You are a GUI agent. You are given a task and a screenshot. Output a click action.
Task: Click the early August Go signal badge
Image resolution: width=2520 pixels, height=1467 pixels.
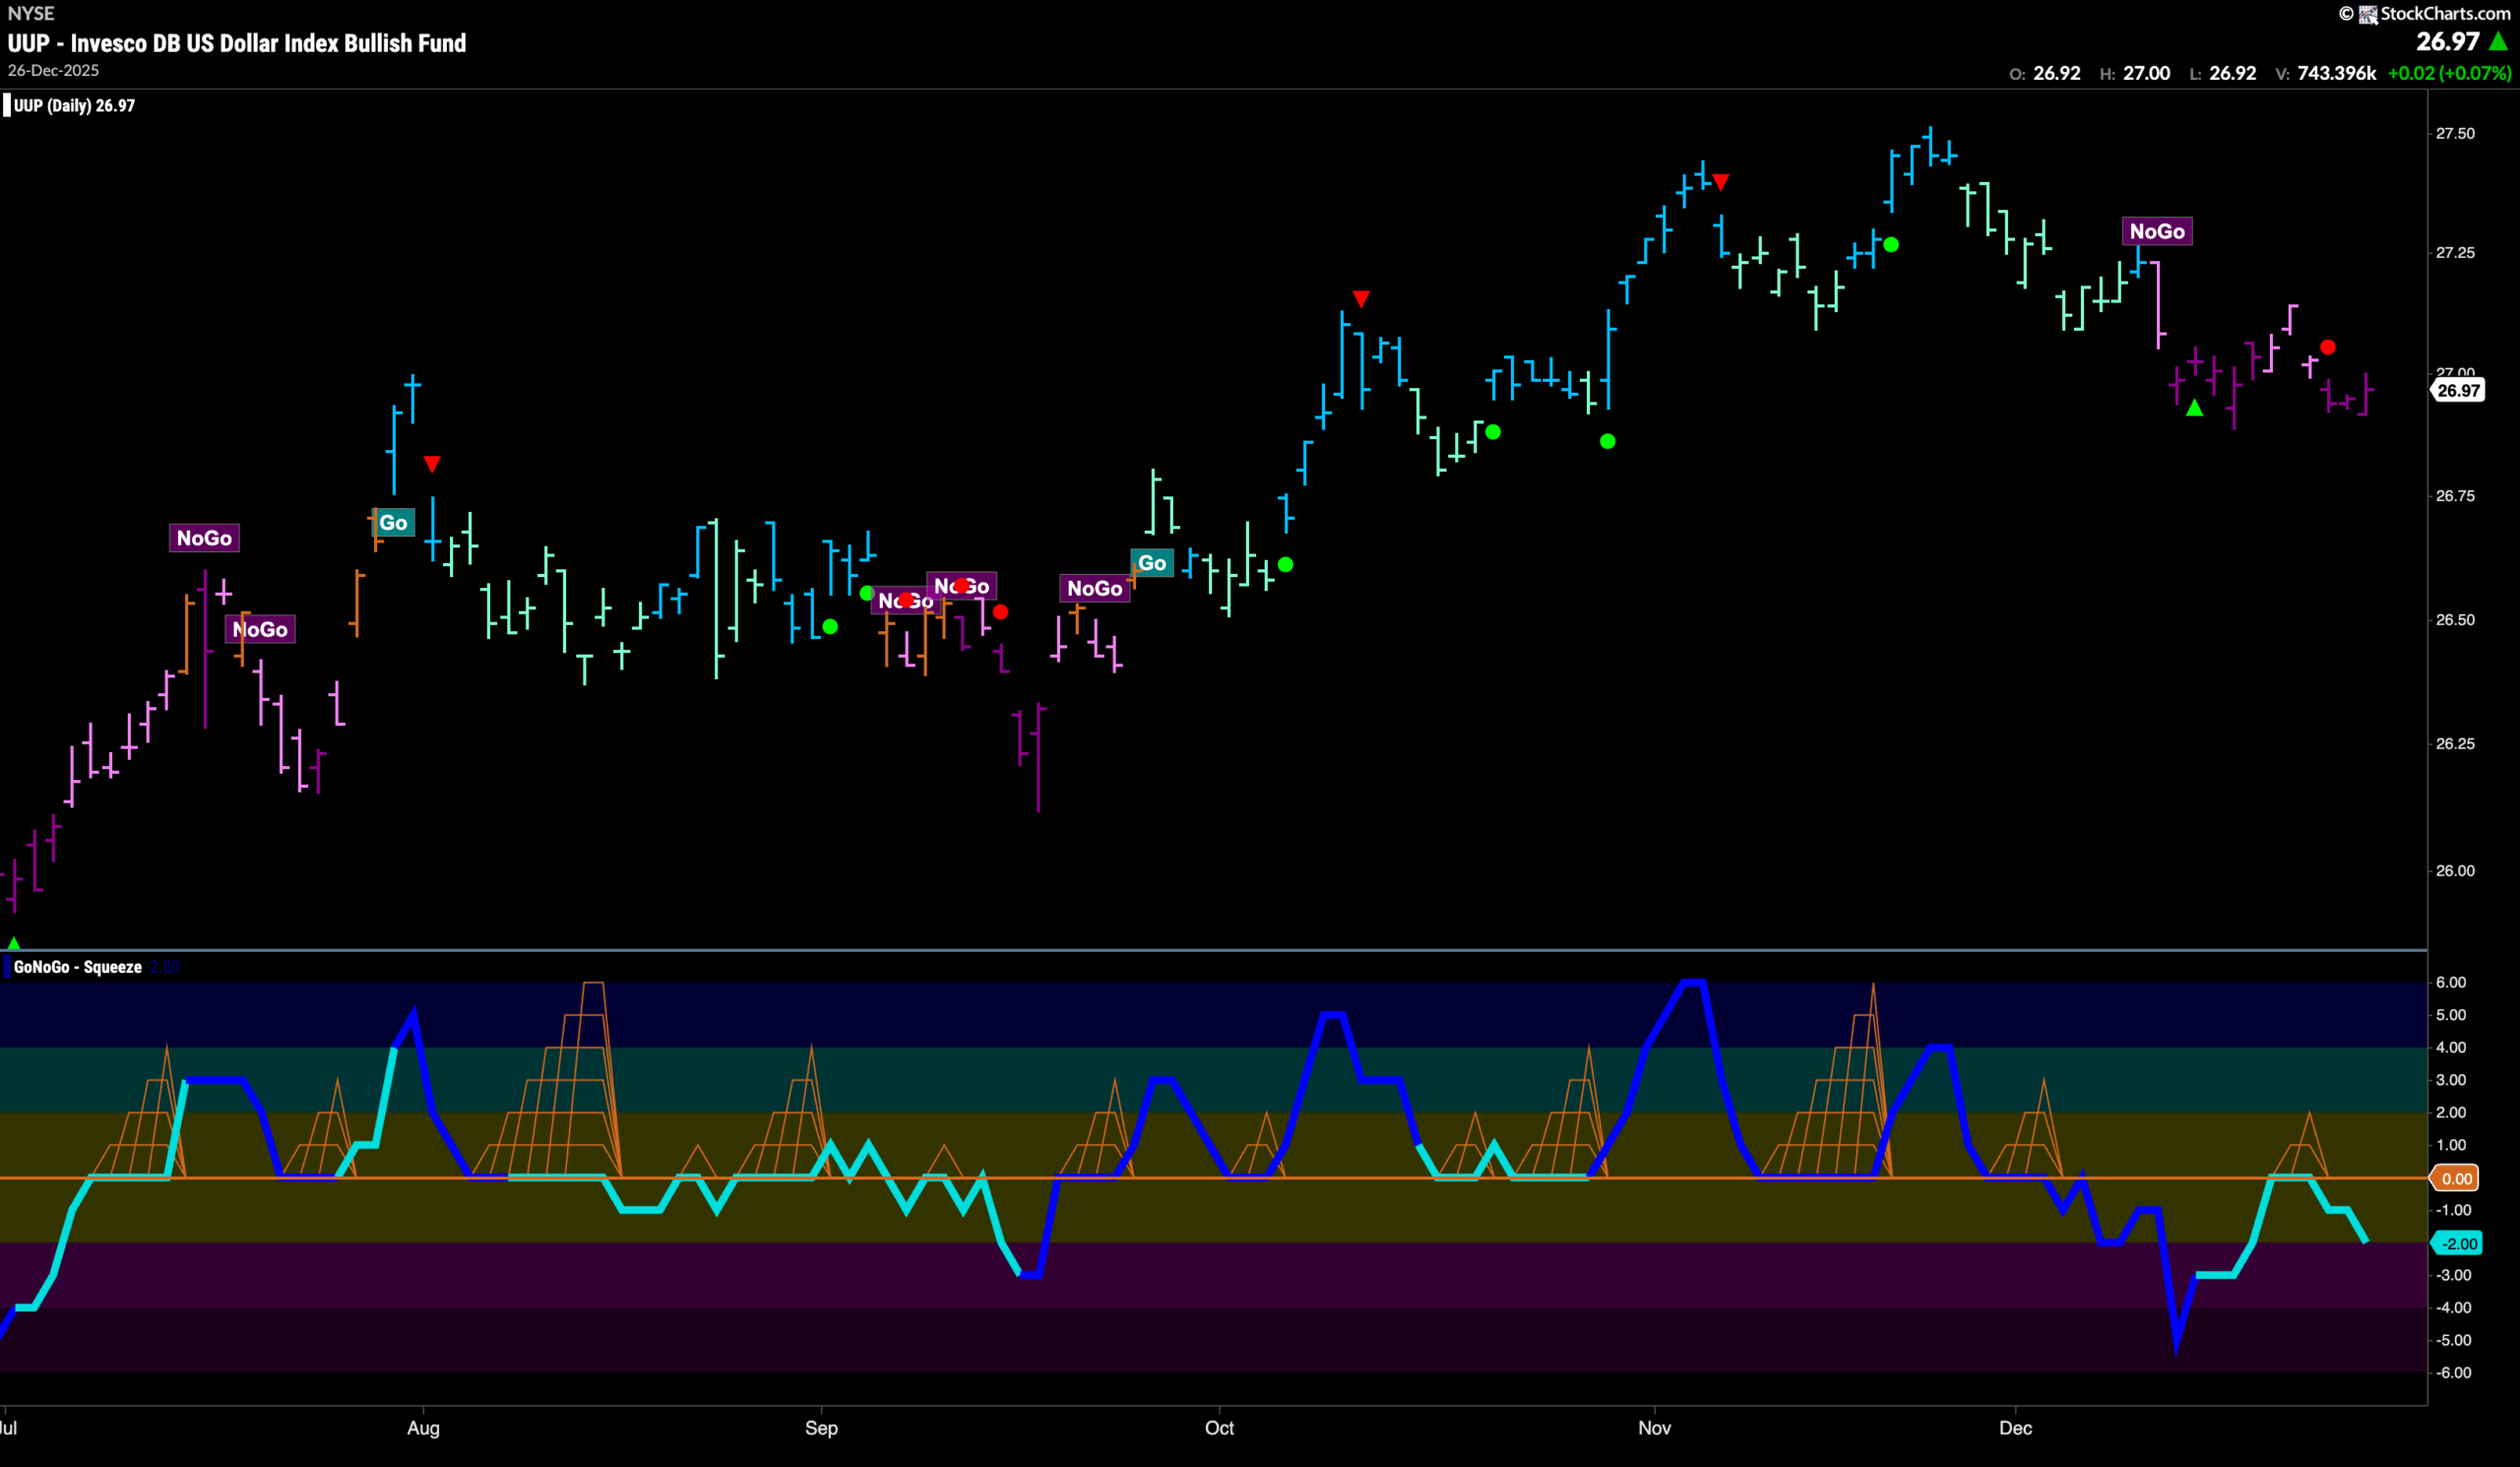coord(393,522)
